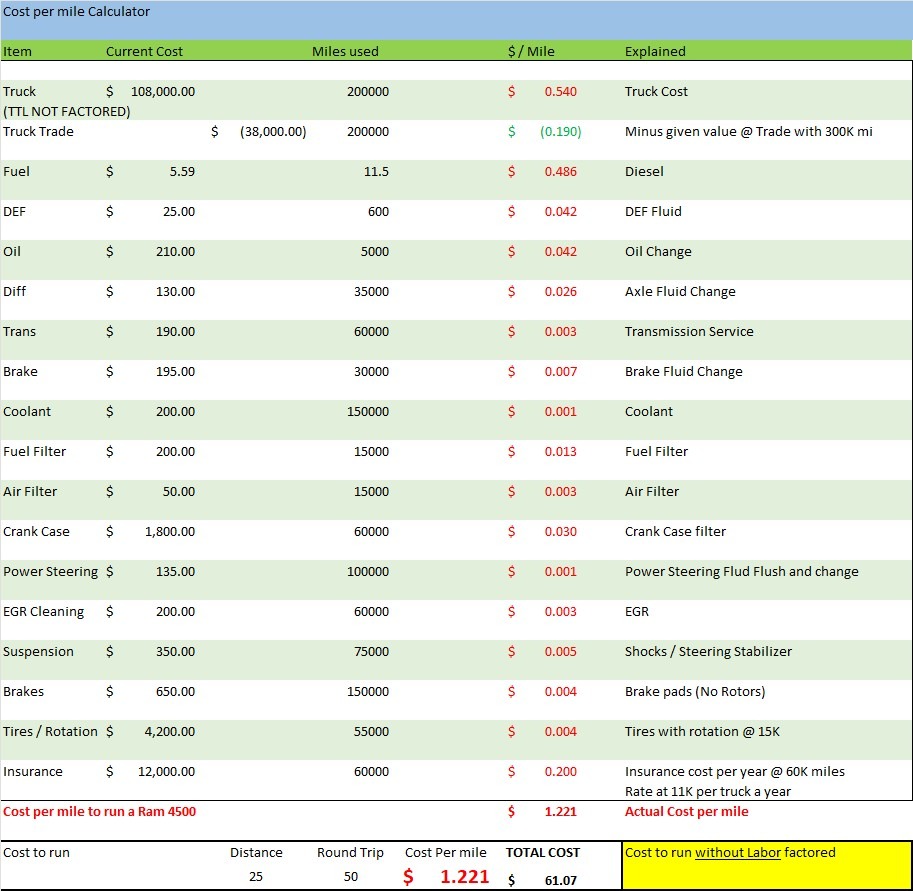Select the Distance value 25
Screen dimensions: 913x891
coord(256,875)
